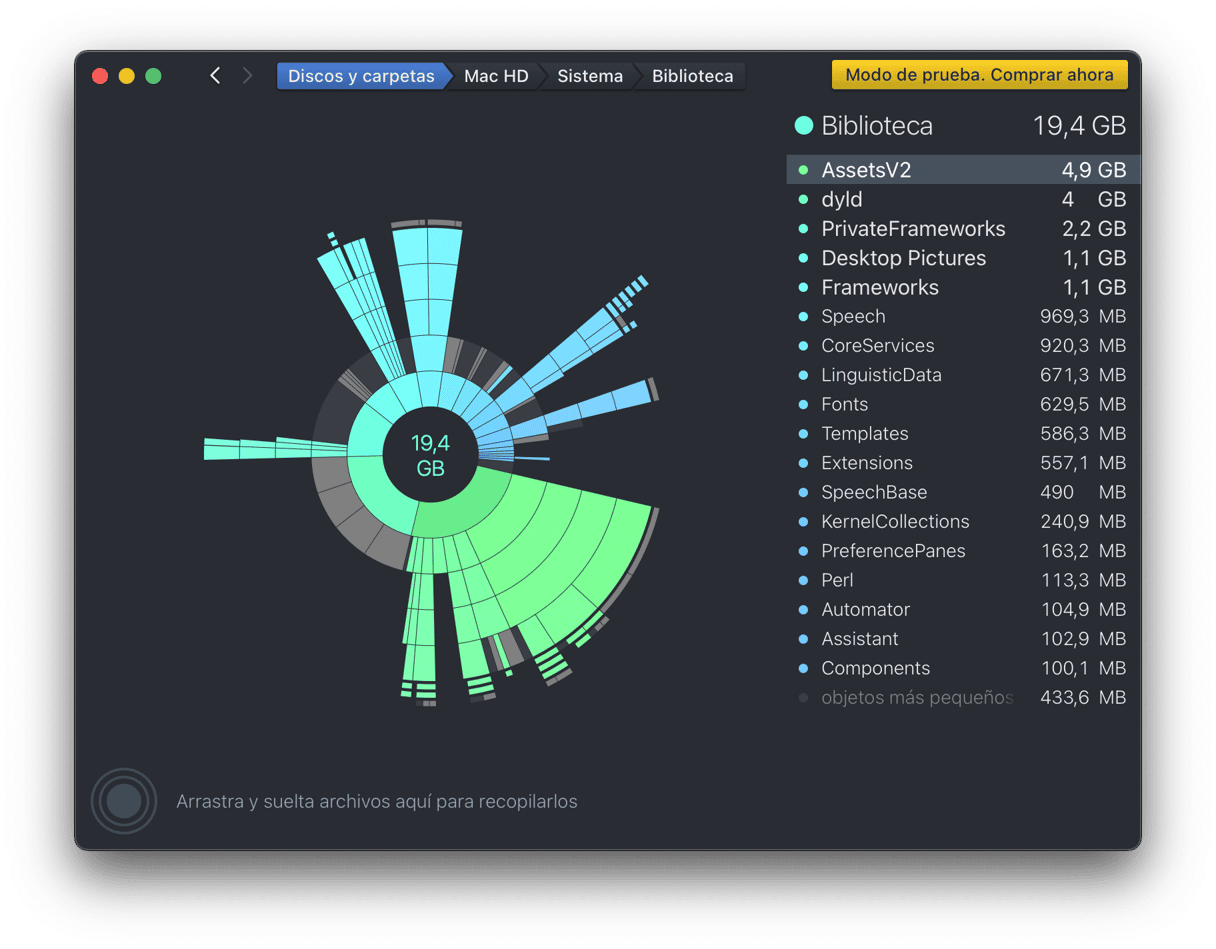Image resolution: width=1216 pixels, height=949 pixels.
Task: Close the window with red button
Action: [100, 76]
